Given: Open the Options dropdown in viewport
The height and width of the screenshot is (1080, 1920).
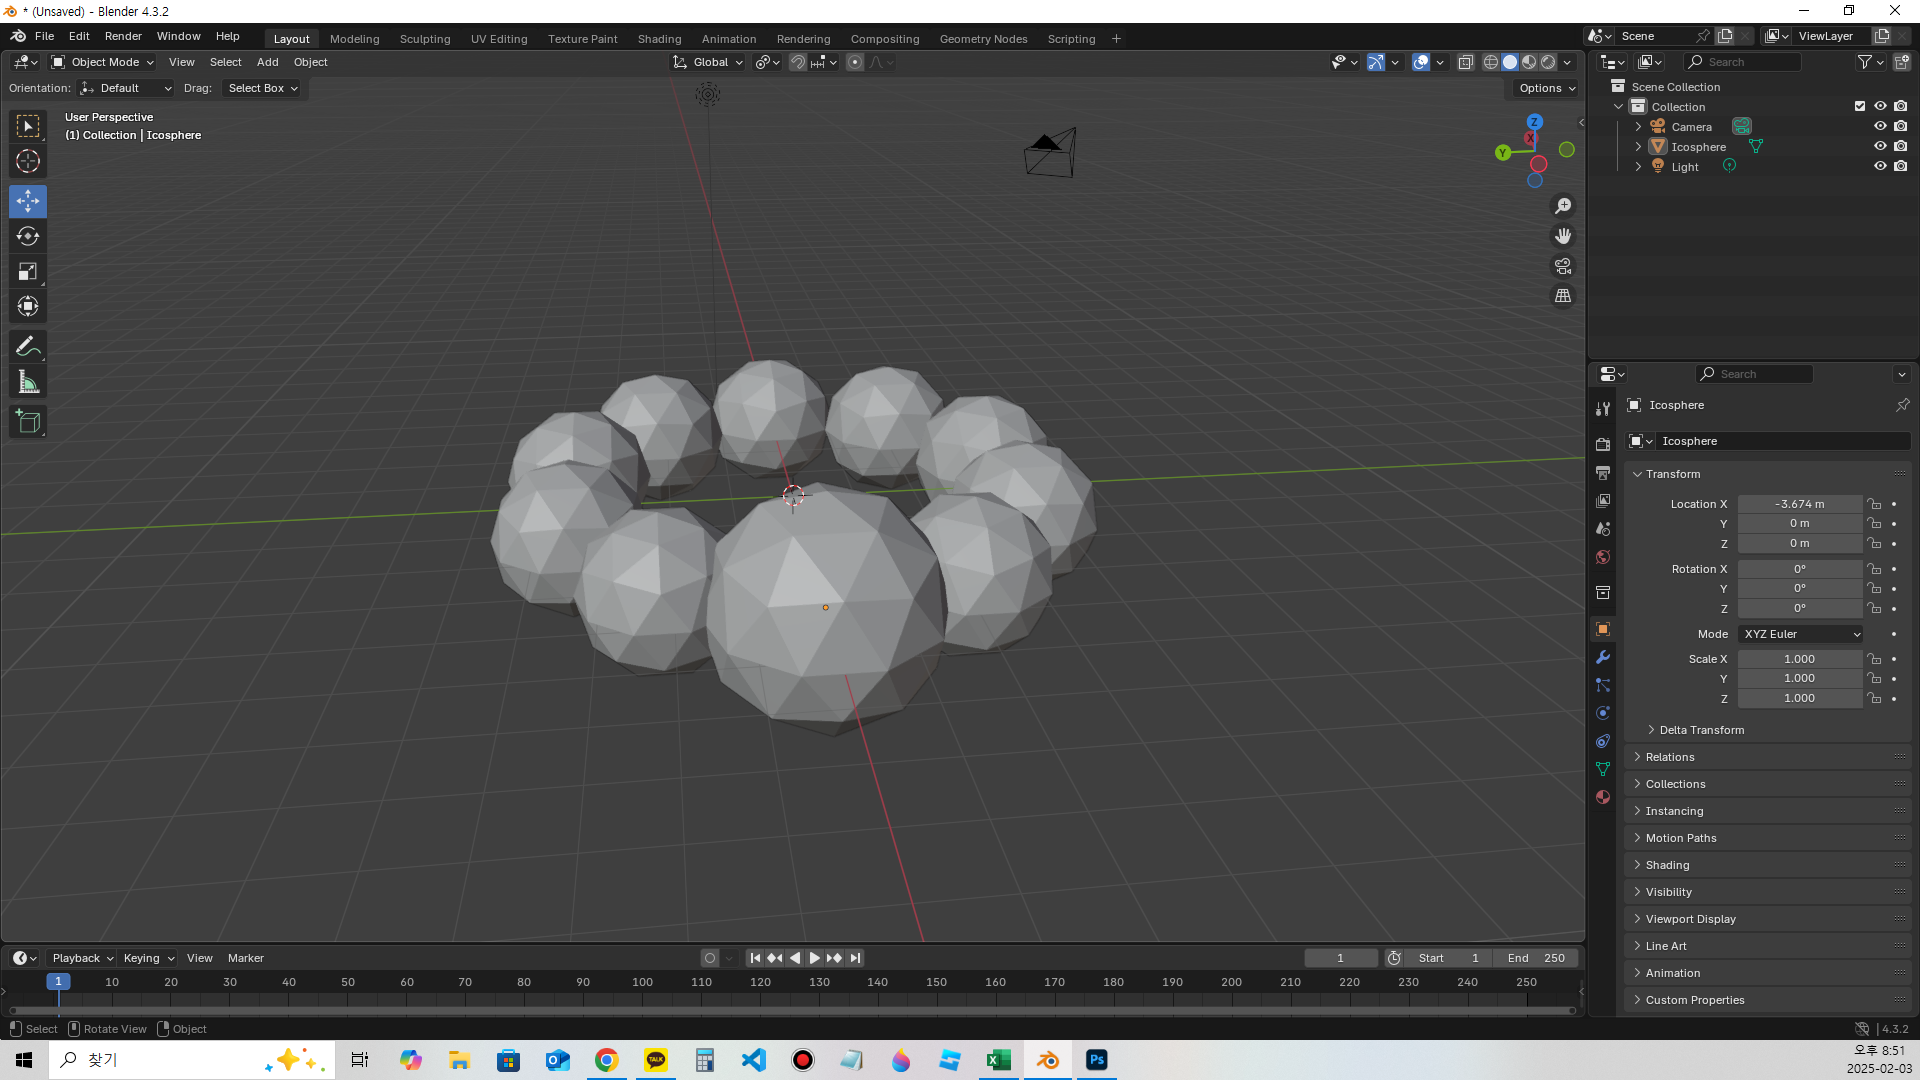Looking at the screenshot, I should (x=1546, y=88).
